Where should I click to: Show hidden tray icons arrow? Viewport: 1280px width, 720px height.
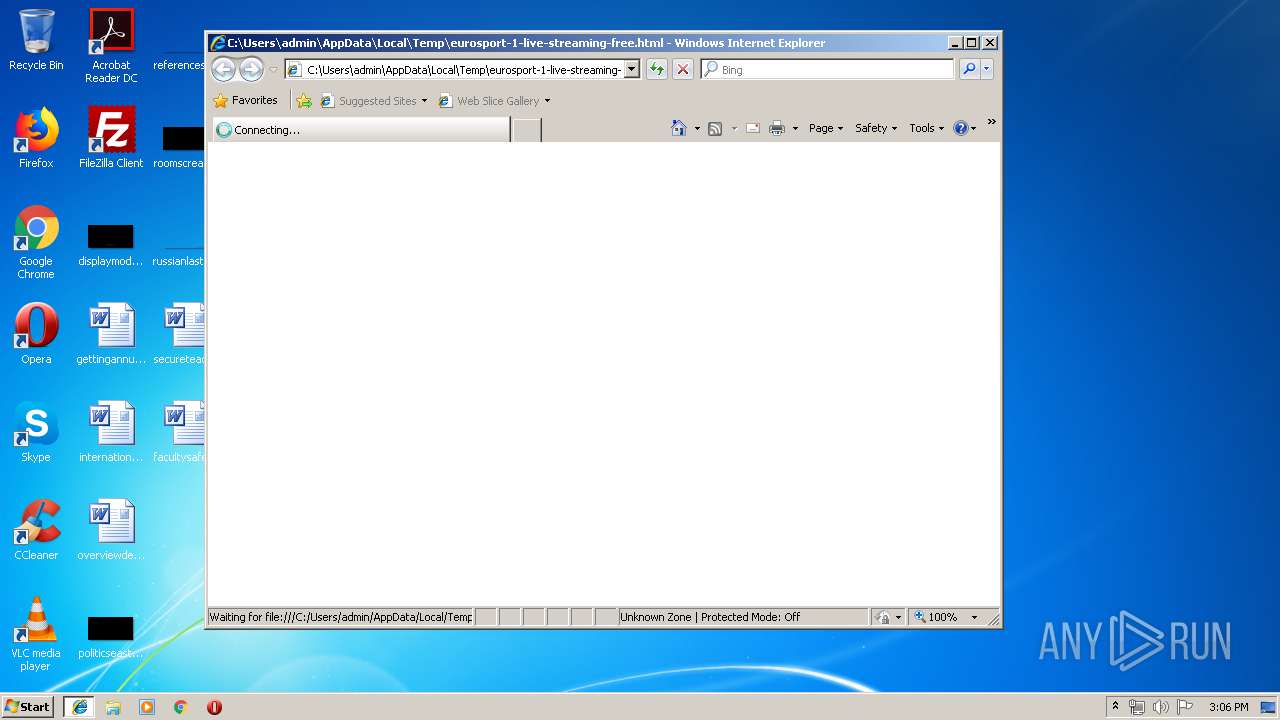coord(1115,707)
